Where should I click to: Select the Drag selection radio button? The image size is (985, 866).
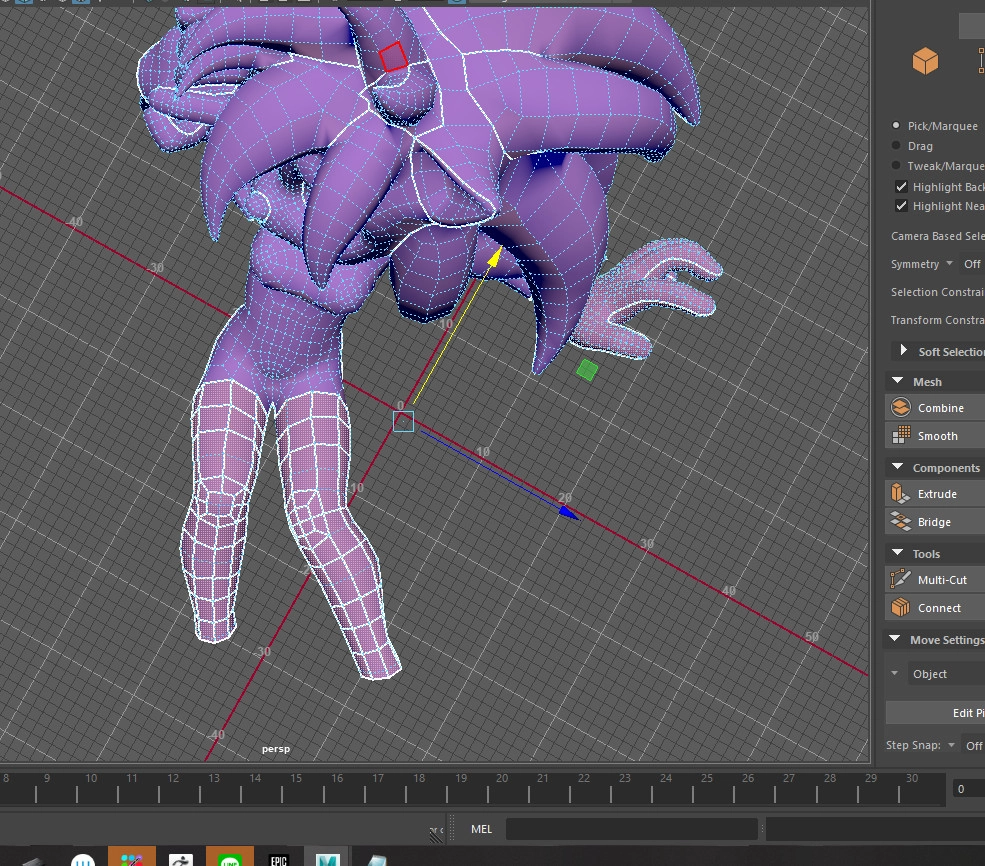pos(896,146)
